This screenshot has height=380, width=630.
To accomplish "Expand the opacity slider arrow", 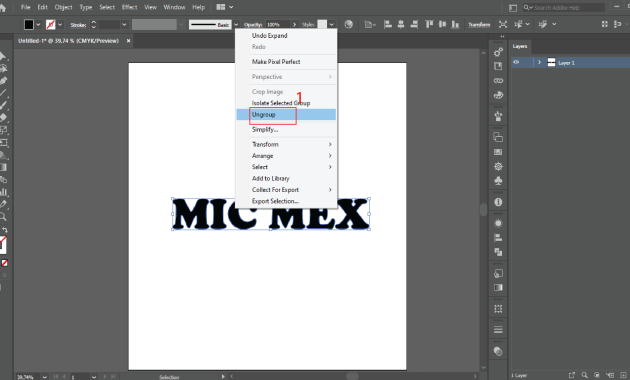I will click(x=295, y=25).
